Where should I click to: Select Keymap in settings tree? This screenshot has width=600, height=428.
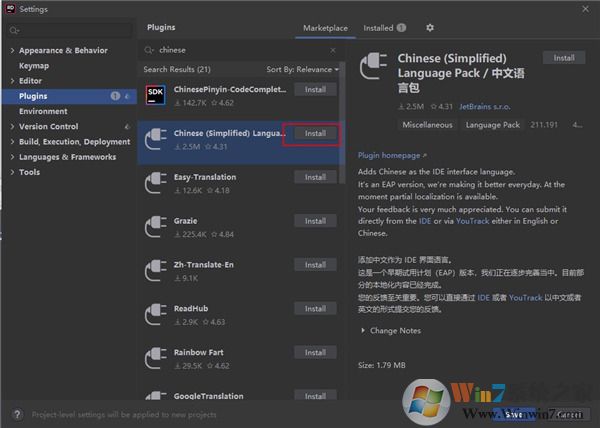34,65
